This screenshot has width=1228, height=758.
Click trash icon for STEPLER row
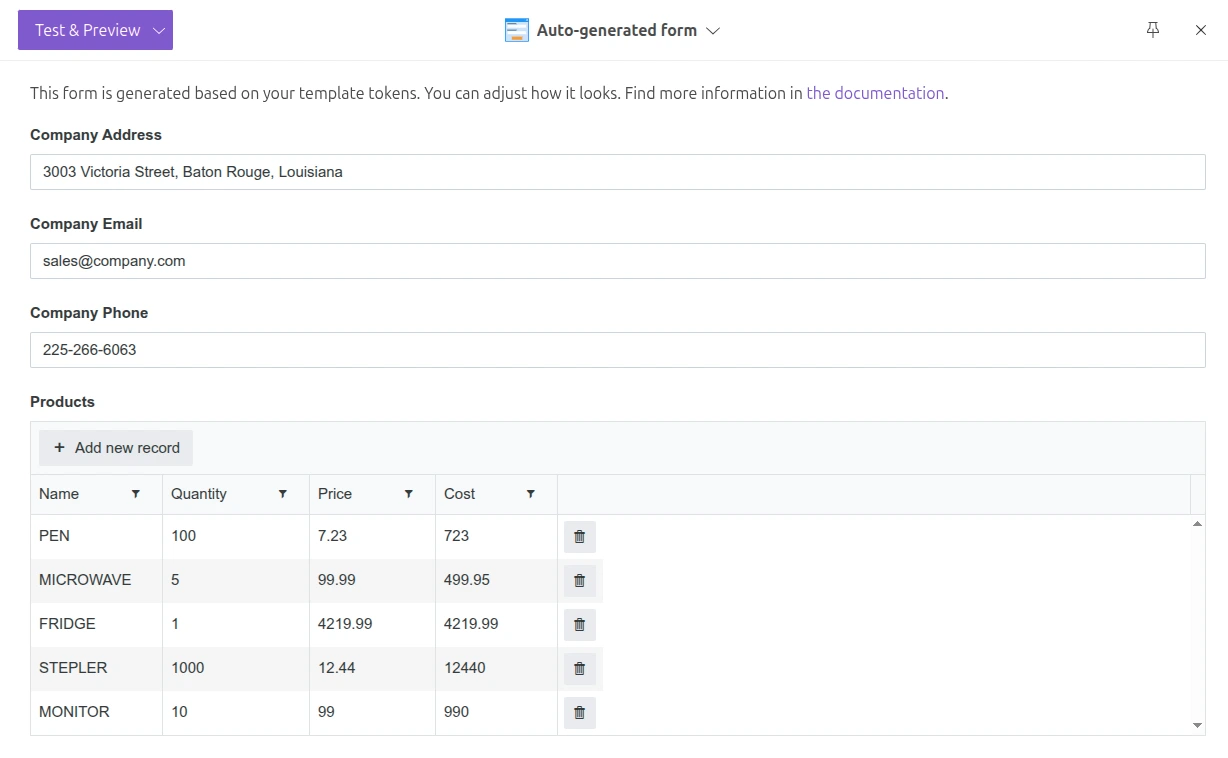pos(579,669)
